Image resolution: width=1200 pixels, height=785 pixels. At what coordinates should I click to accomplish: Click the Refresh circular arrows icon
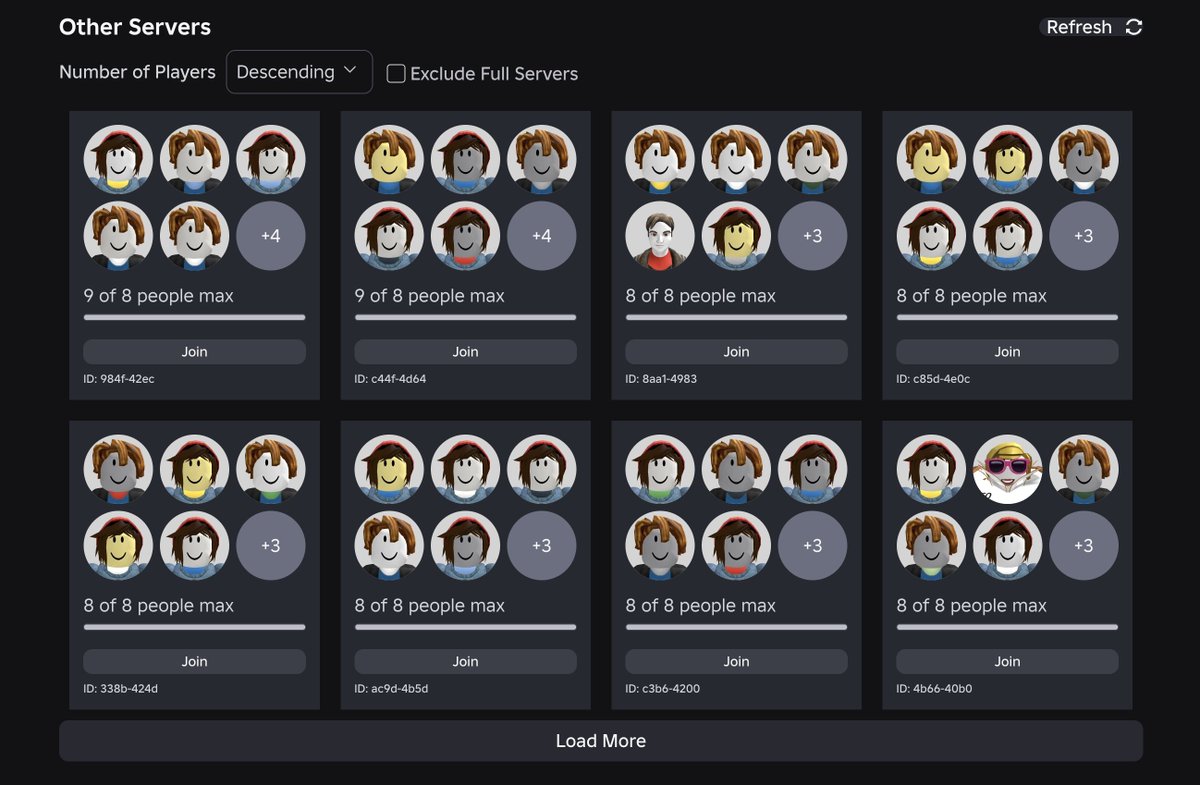tap(1134, 27)
